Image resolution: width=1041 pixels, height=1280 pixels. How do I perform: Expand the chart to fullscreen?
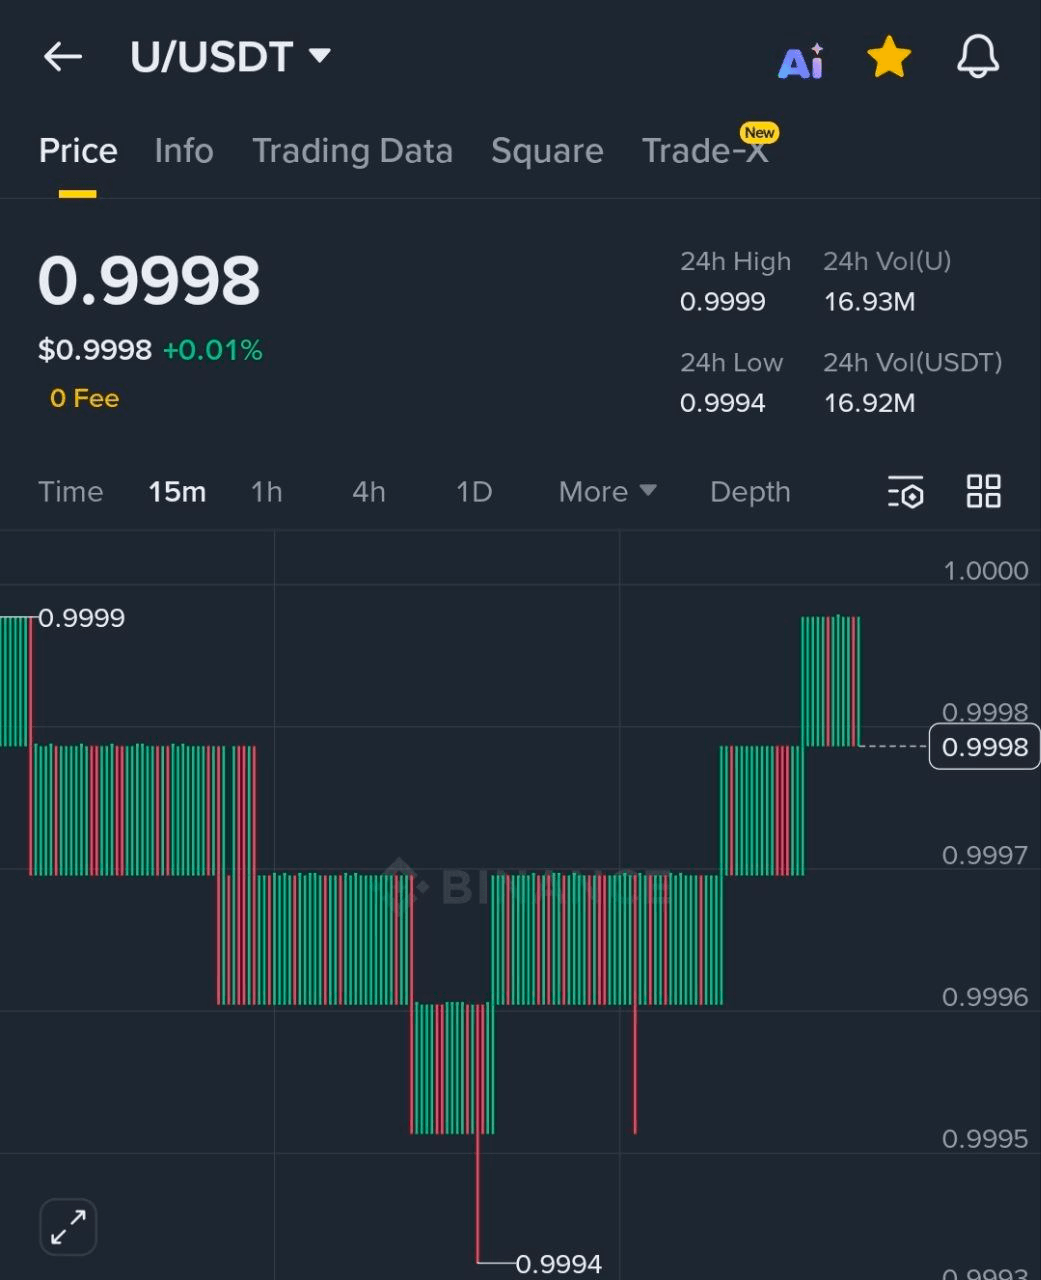point(67,1226)
